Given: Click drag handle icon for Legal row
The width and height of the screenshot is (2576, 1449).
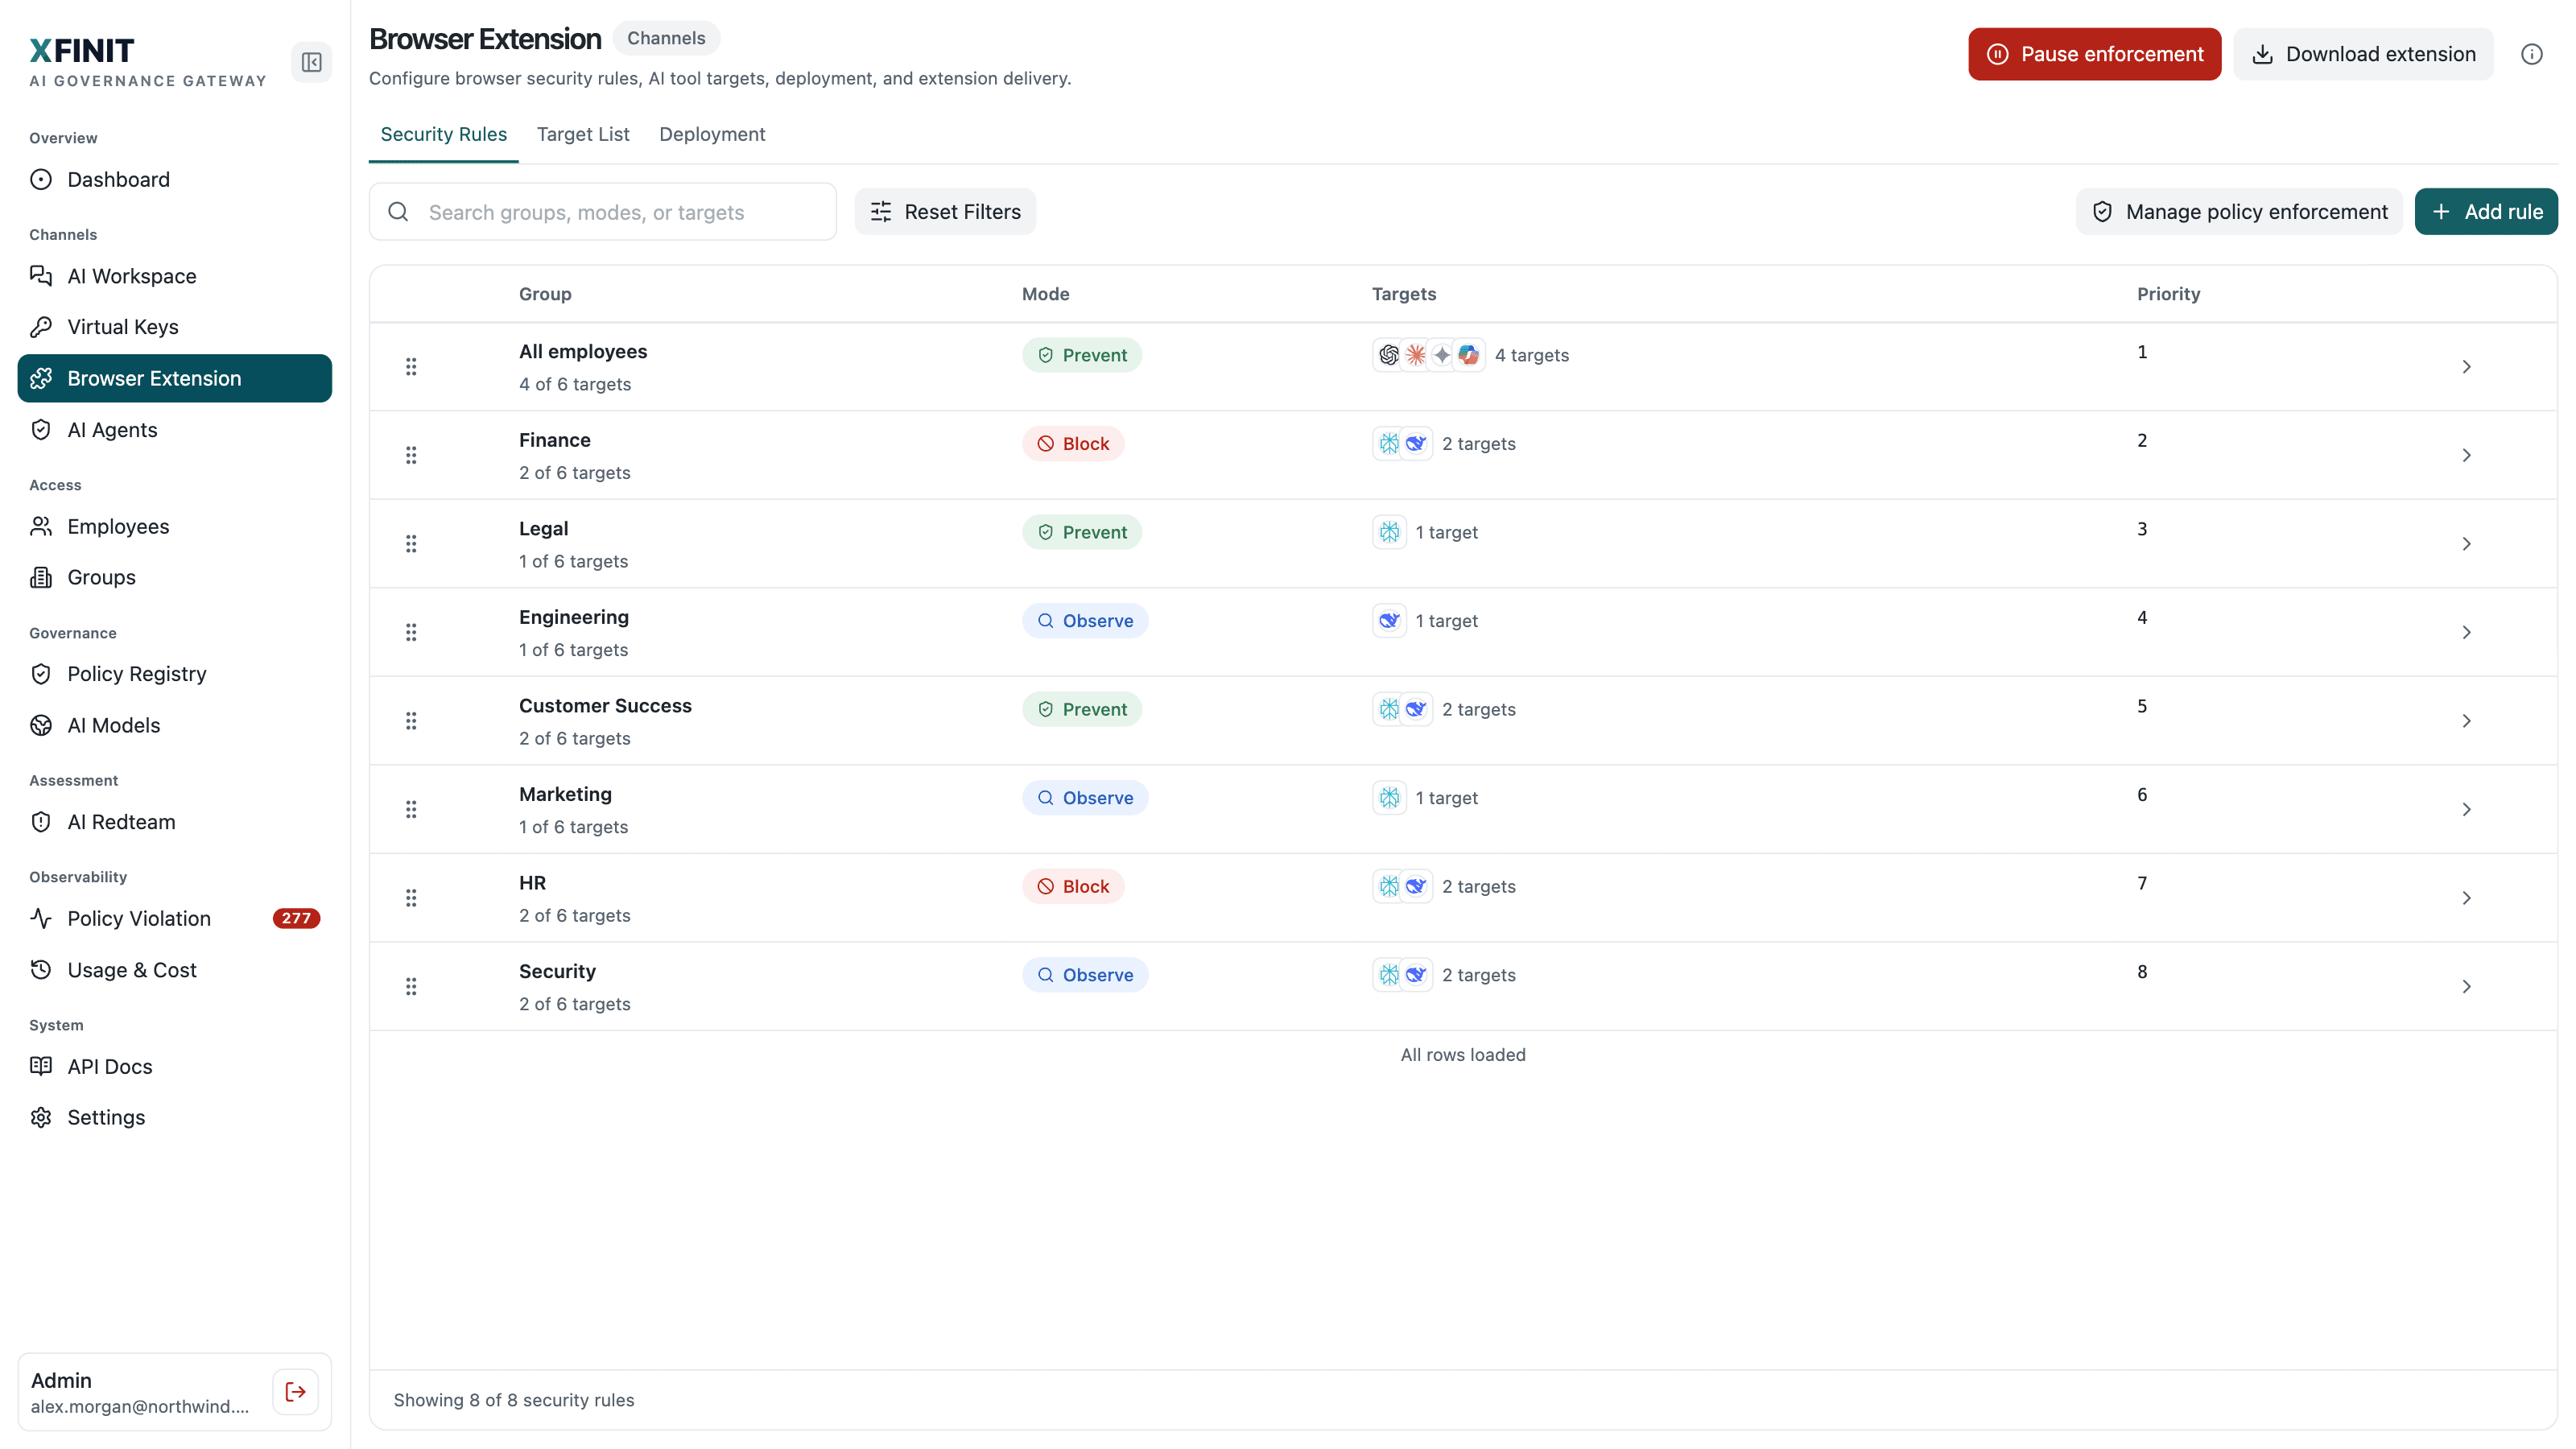Looking at the screenshot, I should click(411, 543).
